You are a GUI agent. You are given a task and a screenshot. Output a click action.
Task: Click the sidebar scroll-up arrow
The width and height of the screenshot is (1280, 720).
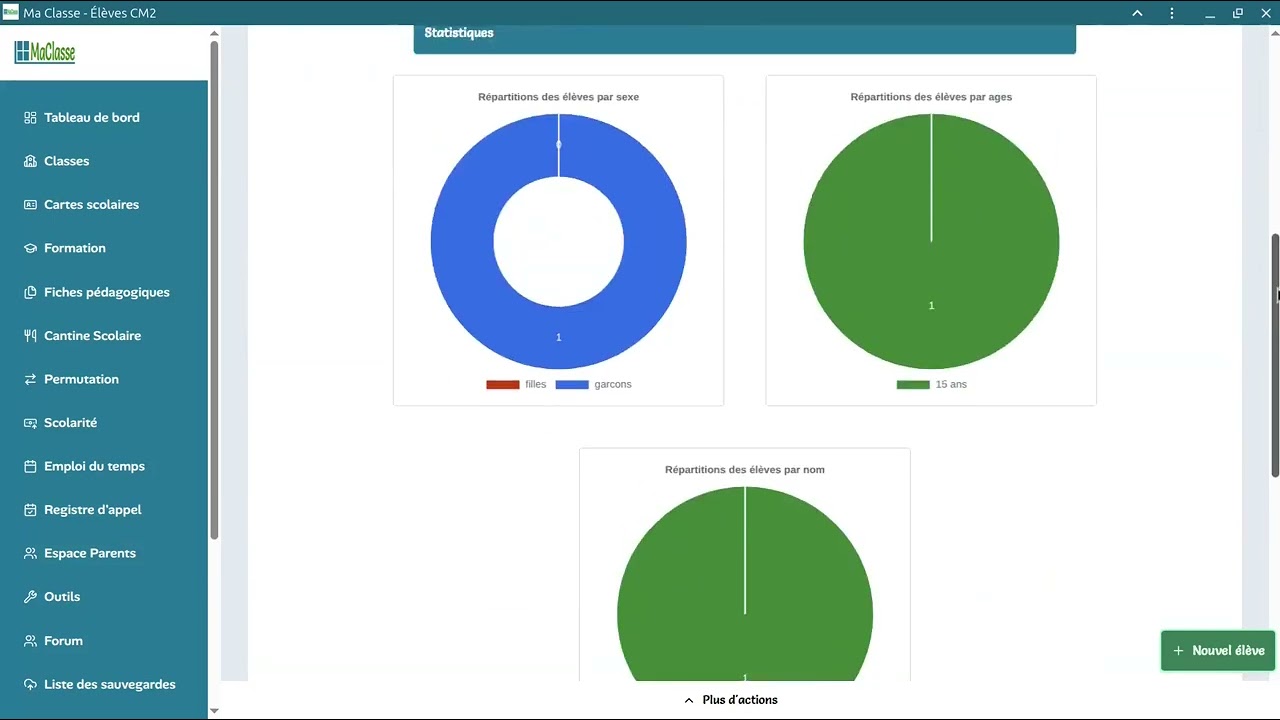214,34
